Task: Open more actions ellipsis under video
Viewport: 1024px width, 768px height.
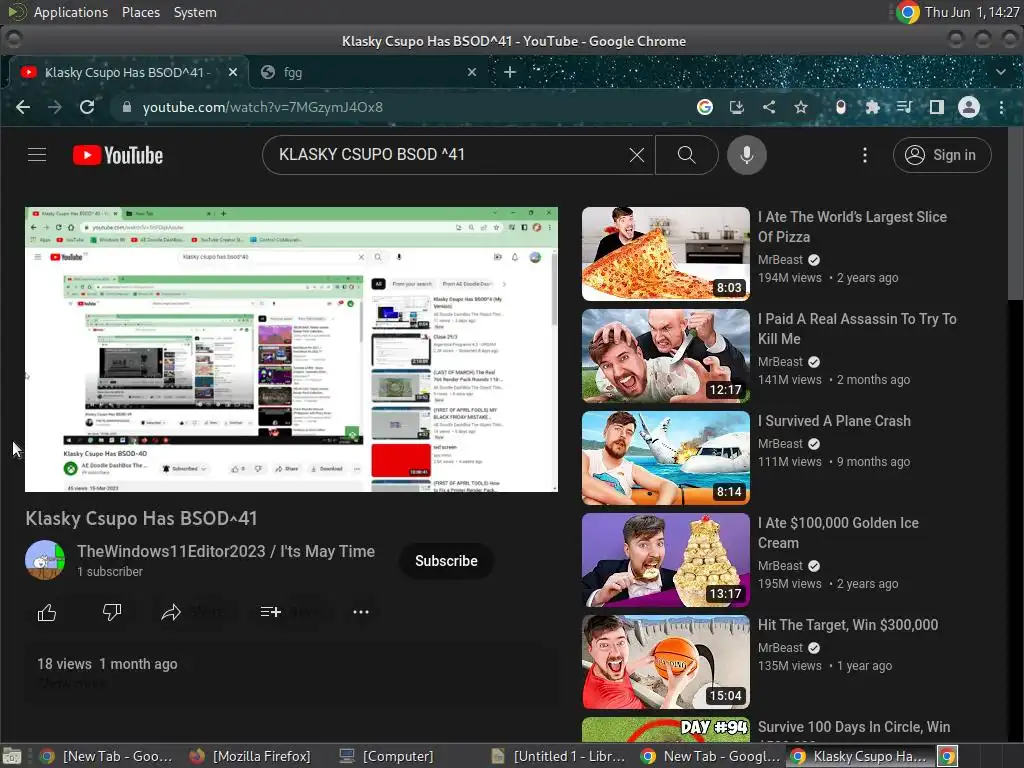Action: point(360,613)
